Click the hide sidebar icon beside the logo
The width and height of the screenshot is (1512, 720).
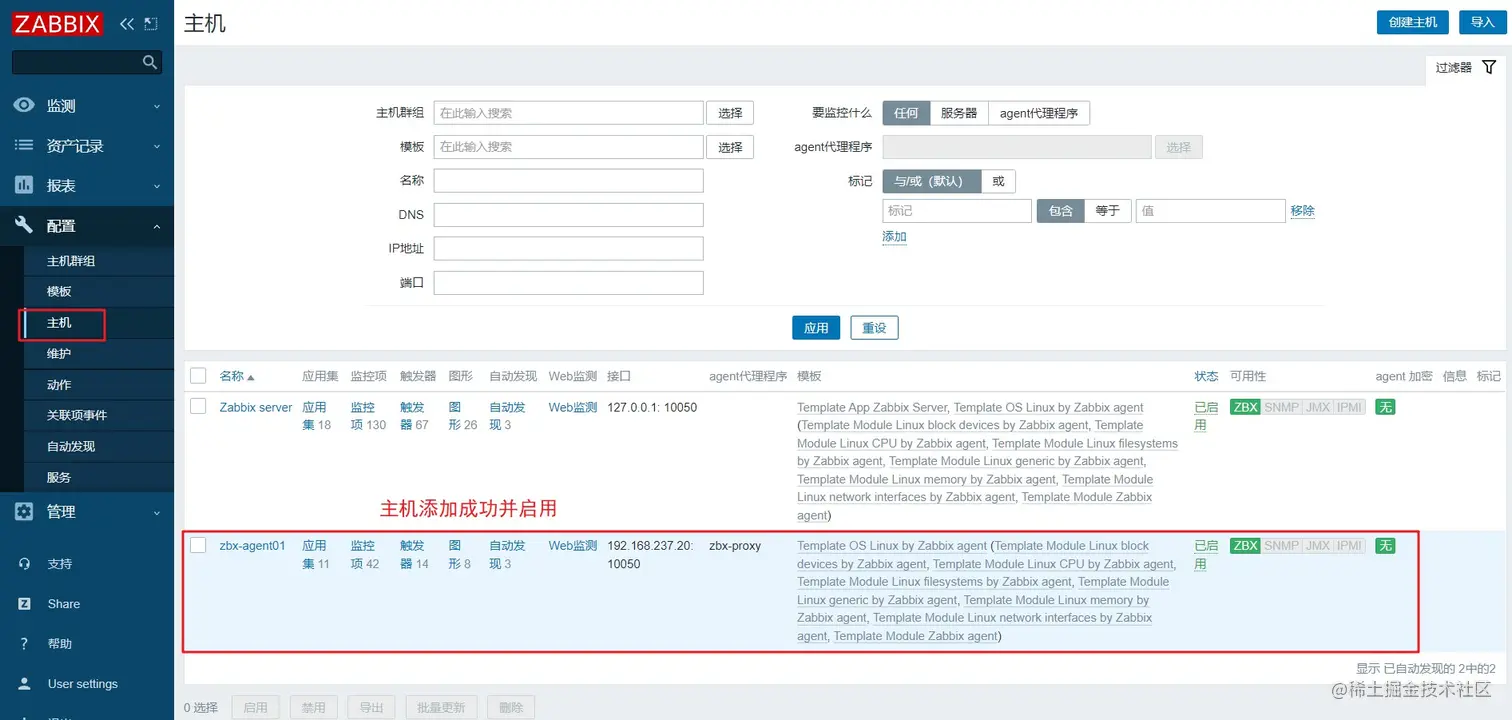[x=151, y=24]
